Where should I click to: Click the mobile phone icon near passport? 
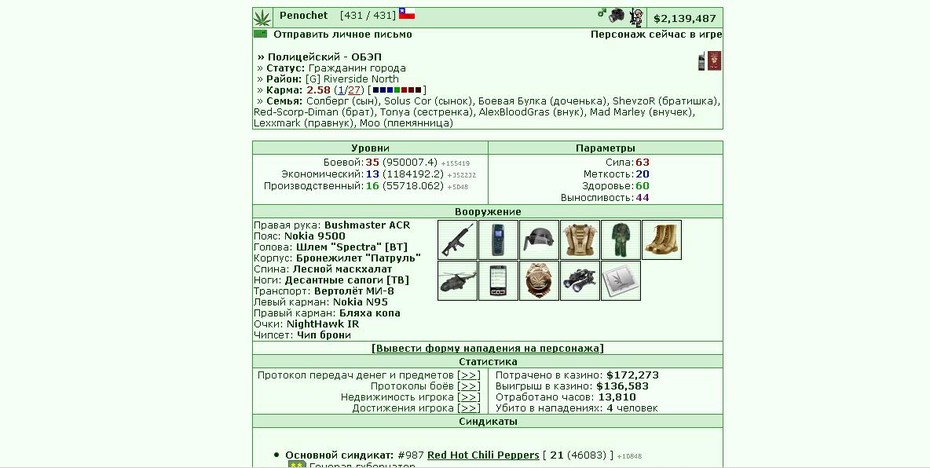(702, 61)
